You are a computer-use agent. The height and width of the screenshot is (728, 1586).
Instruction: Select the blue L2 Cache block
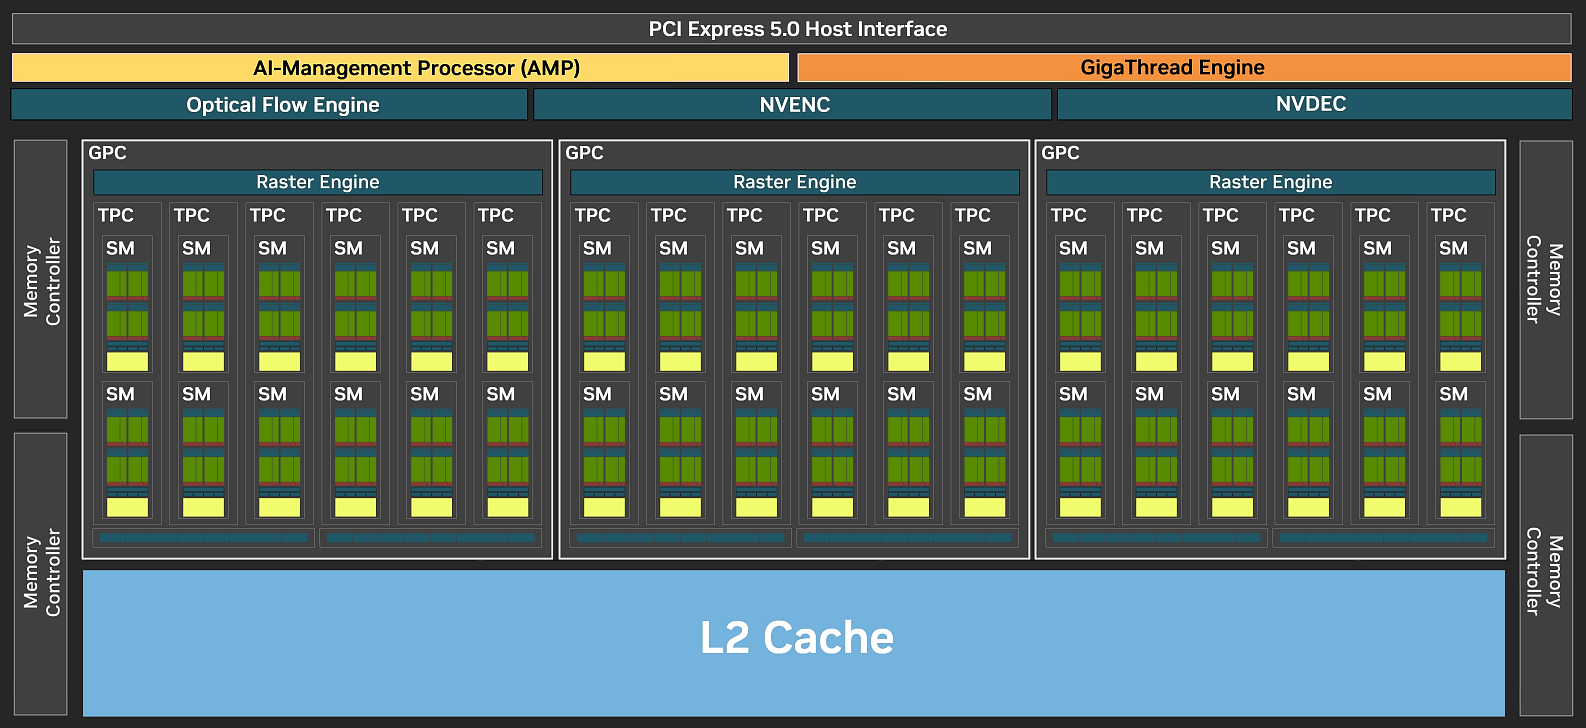click(794, 643)
